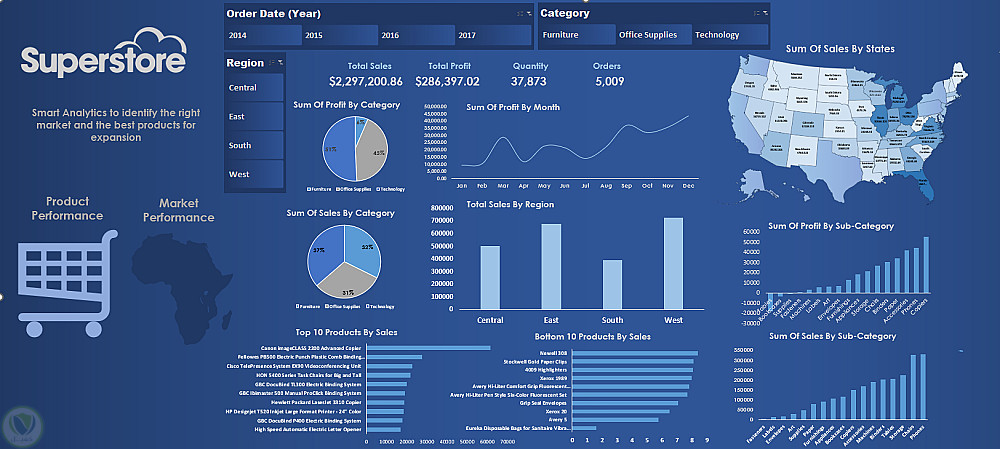
Task: Click the Grip Seal Envelopes label
Action: 543,403
